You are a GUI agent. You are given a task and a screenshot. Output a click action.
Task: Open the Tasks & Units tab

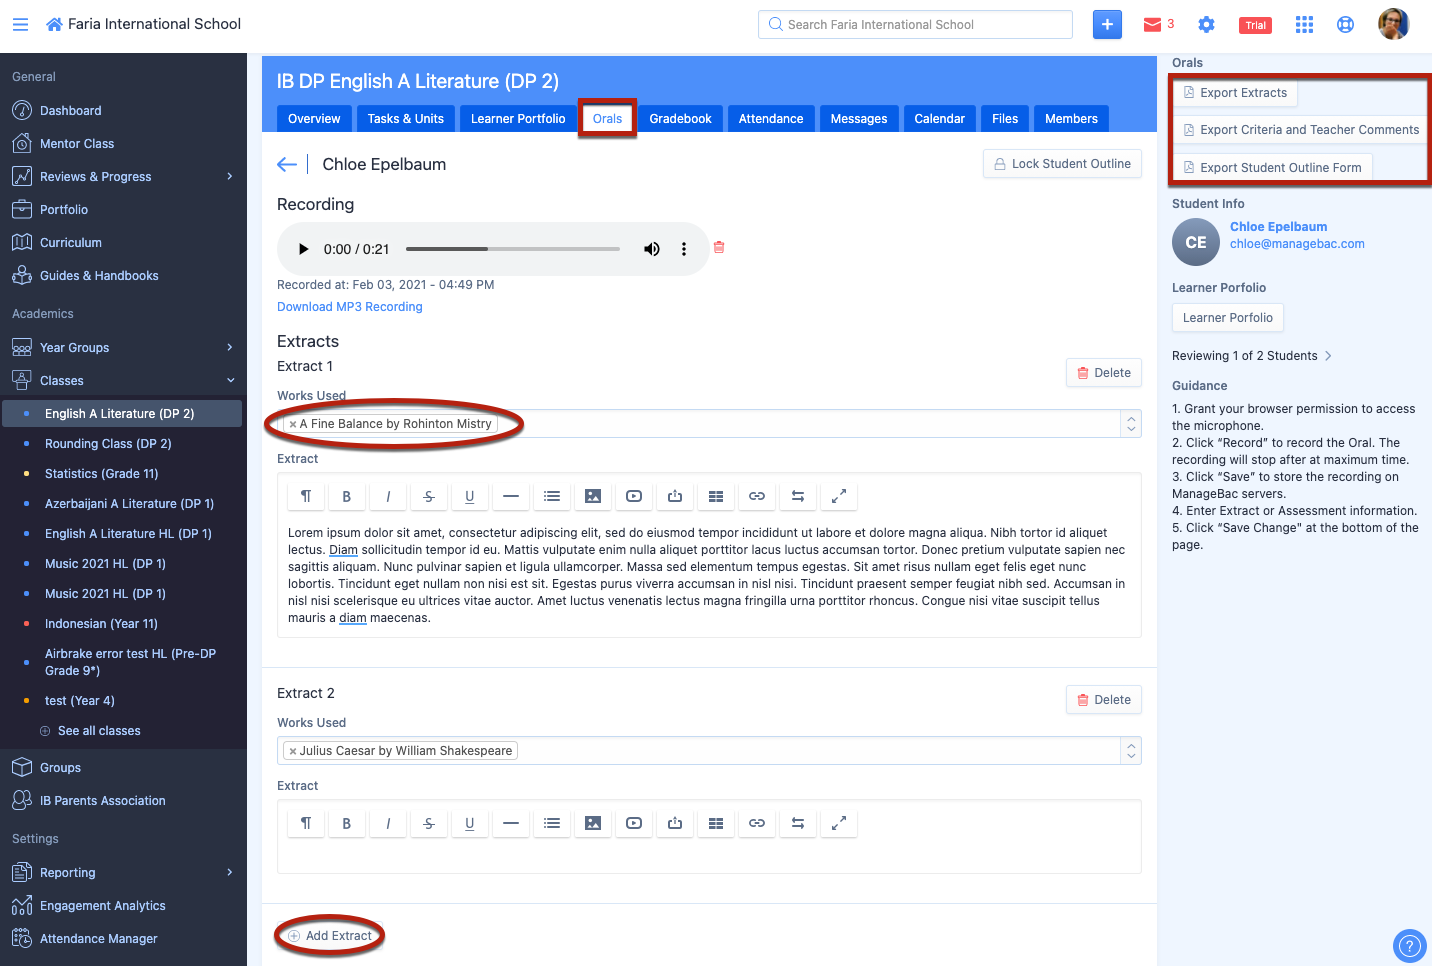coord(405,119)
